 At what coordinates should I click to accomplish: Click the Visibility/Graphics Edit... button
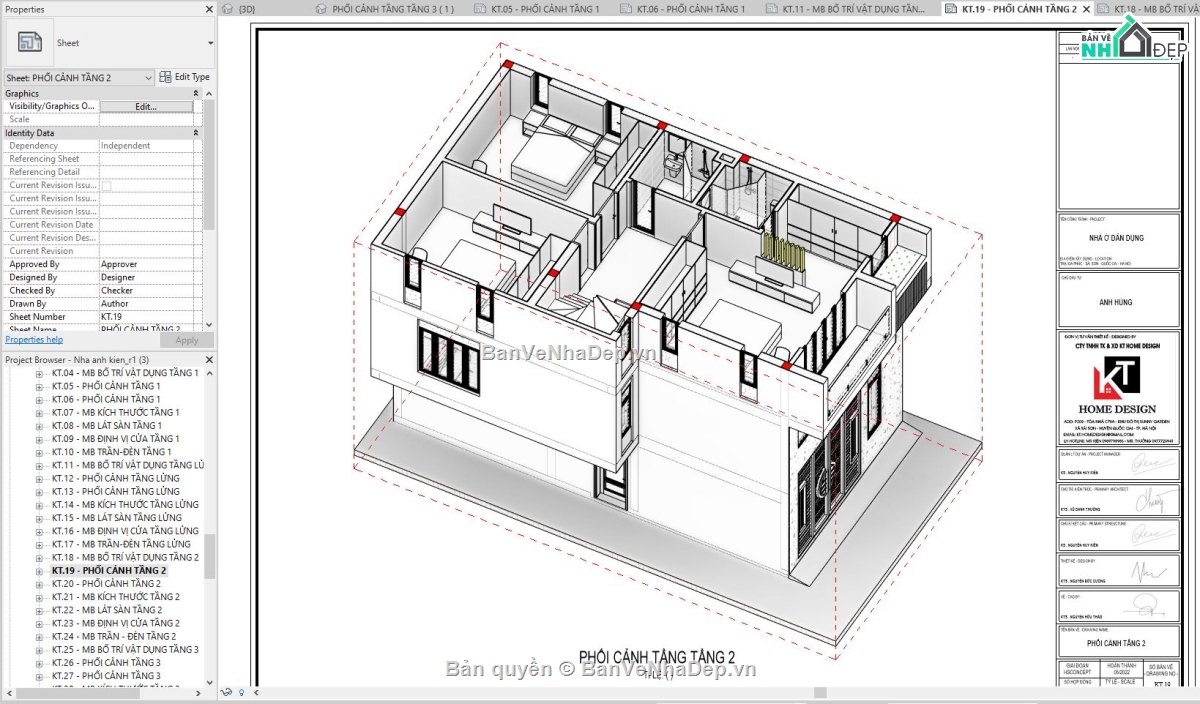pyautogui.click(x=146, y=106)
